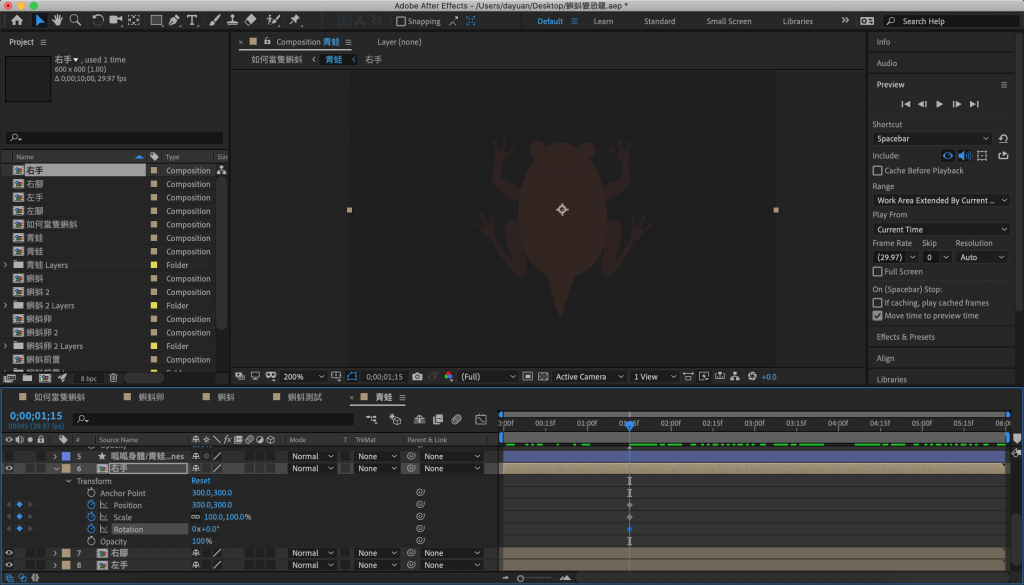
Task: Toggle Rotation stopwatch on layer 6
Action: coord(91,529)
